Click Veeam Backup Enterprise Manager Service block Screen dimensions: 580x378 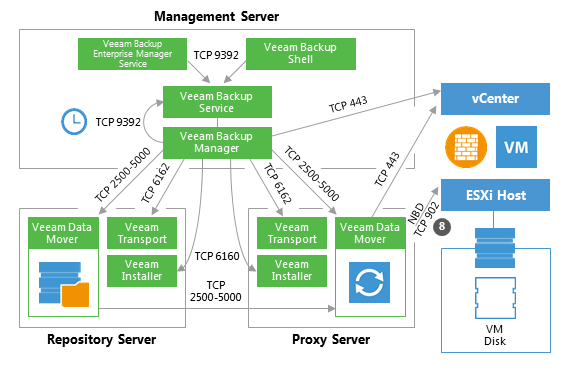point(132,54)
